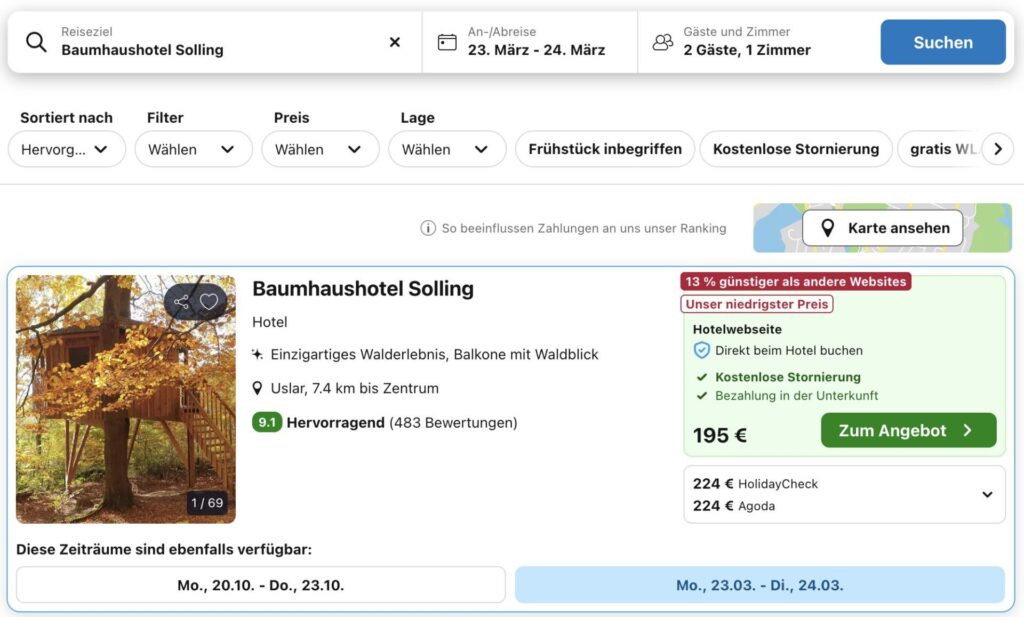Screen dimensions: 1024x617
Task: Share the Baumhaushotel Solling listing
Action: point(181,301)
